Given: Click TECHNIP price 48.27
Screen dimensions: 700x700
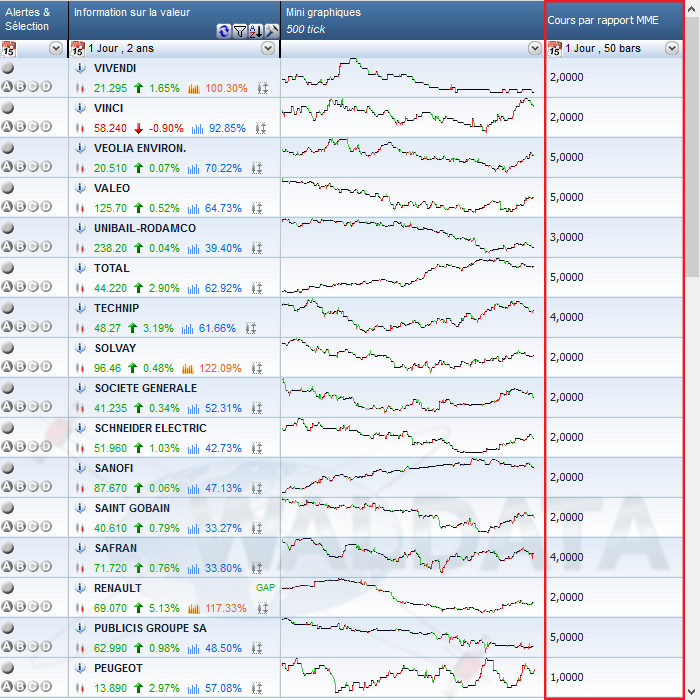Looking at the screenshot, I should click(107, 329).
